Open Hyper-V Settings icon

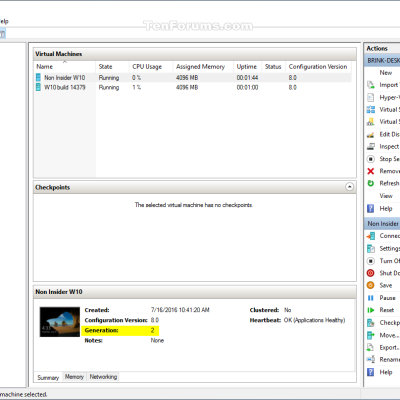pyautogui.click(x=371, y=97)
